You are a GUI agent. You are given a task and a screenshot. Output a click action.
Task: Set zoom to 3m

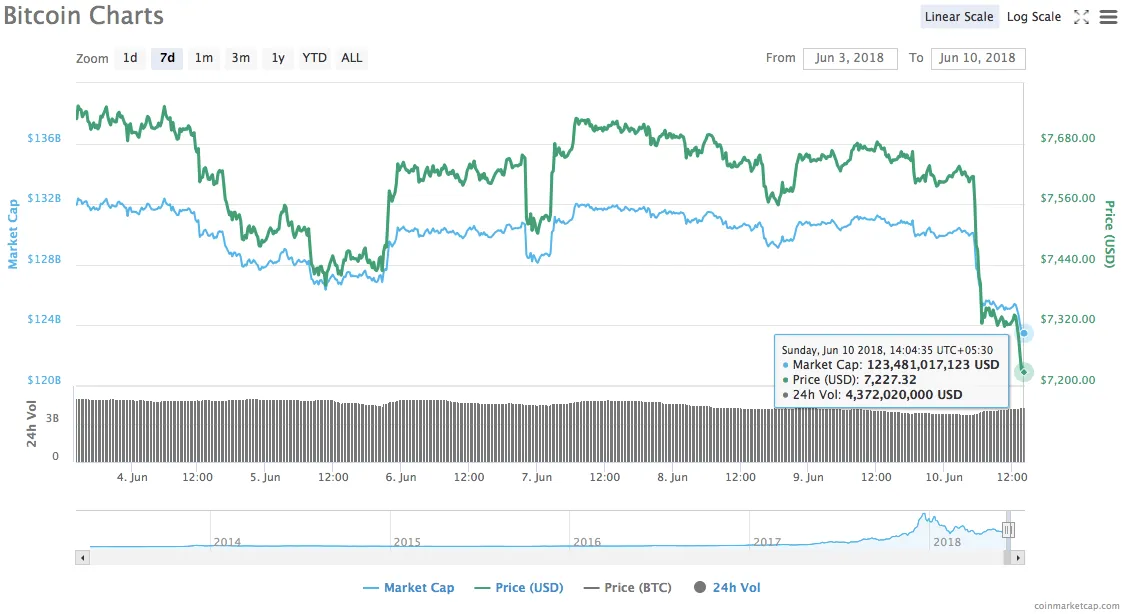[240, 58]
